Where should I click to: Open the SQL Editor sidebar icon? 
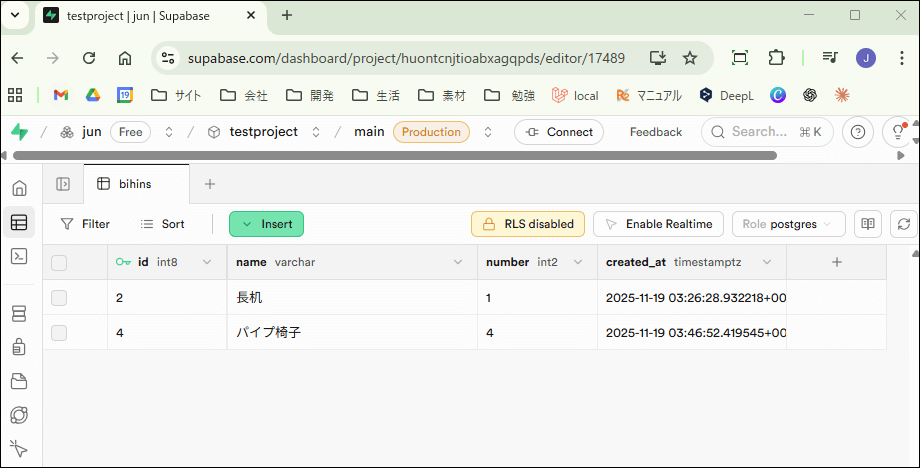click(x=19, y=256)
